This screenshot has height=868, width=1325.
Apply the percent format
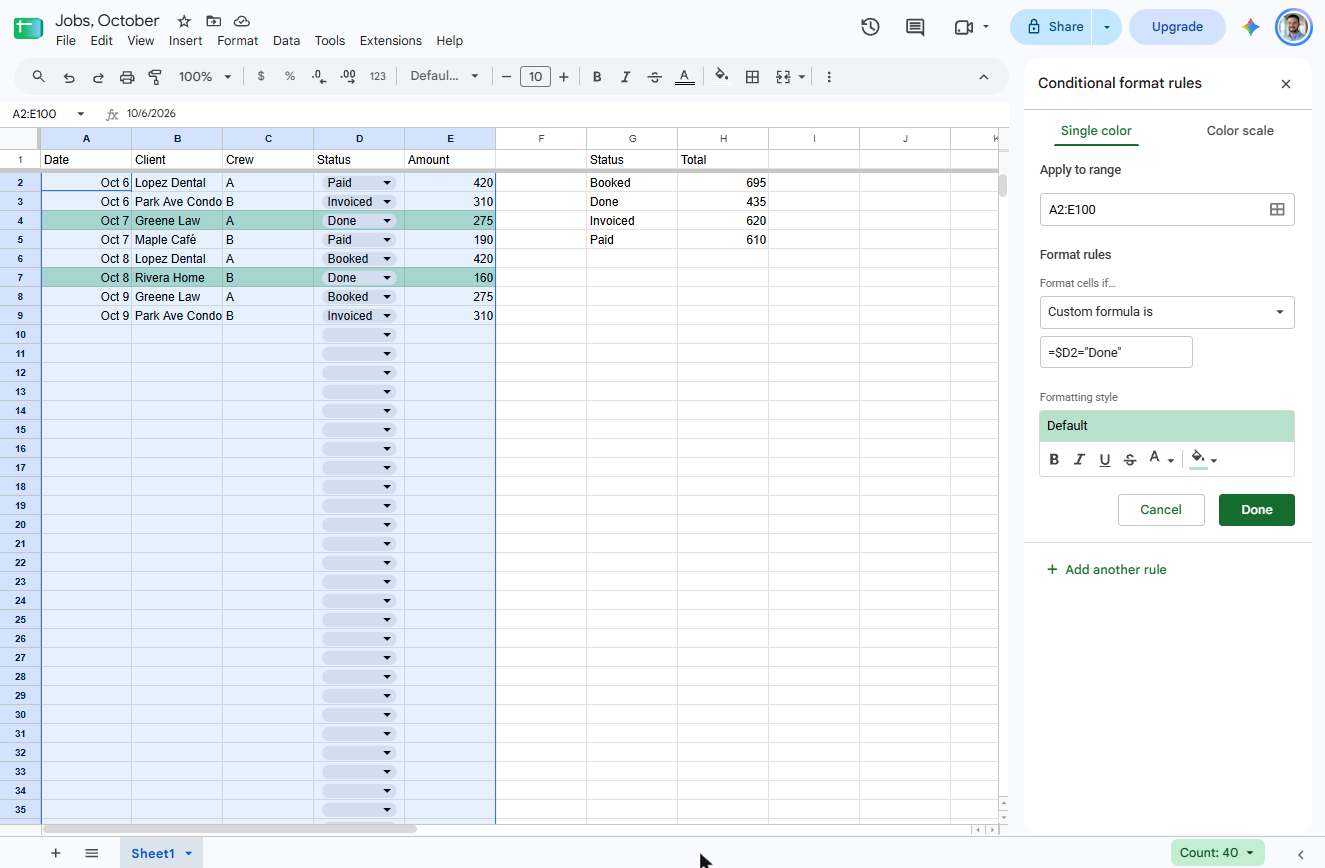point(290,77)
